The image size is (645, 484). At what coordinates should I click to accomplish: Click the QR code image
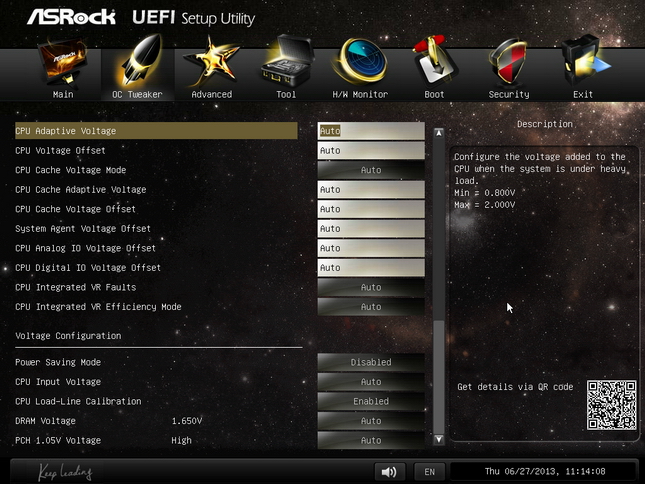pos(612,405)
